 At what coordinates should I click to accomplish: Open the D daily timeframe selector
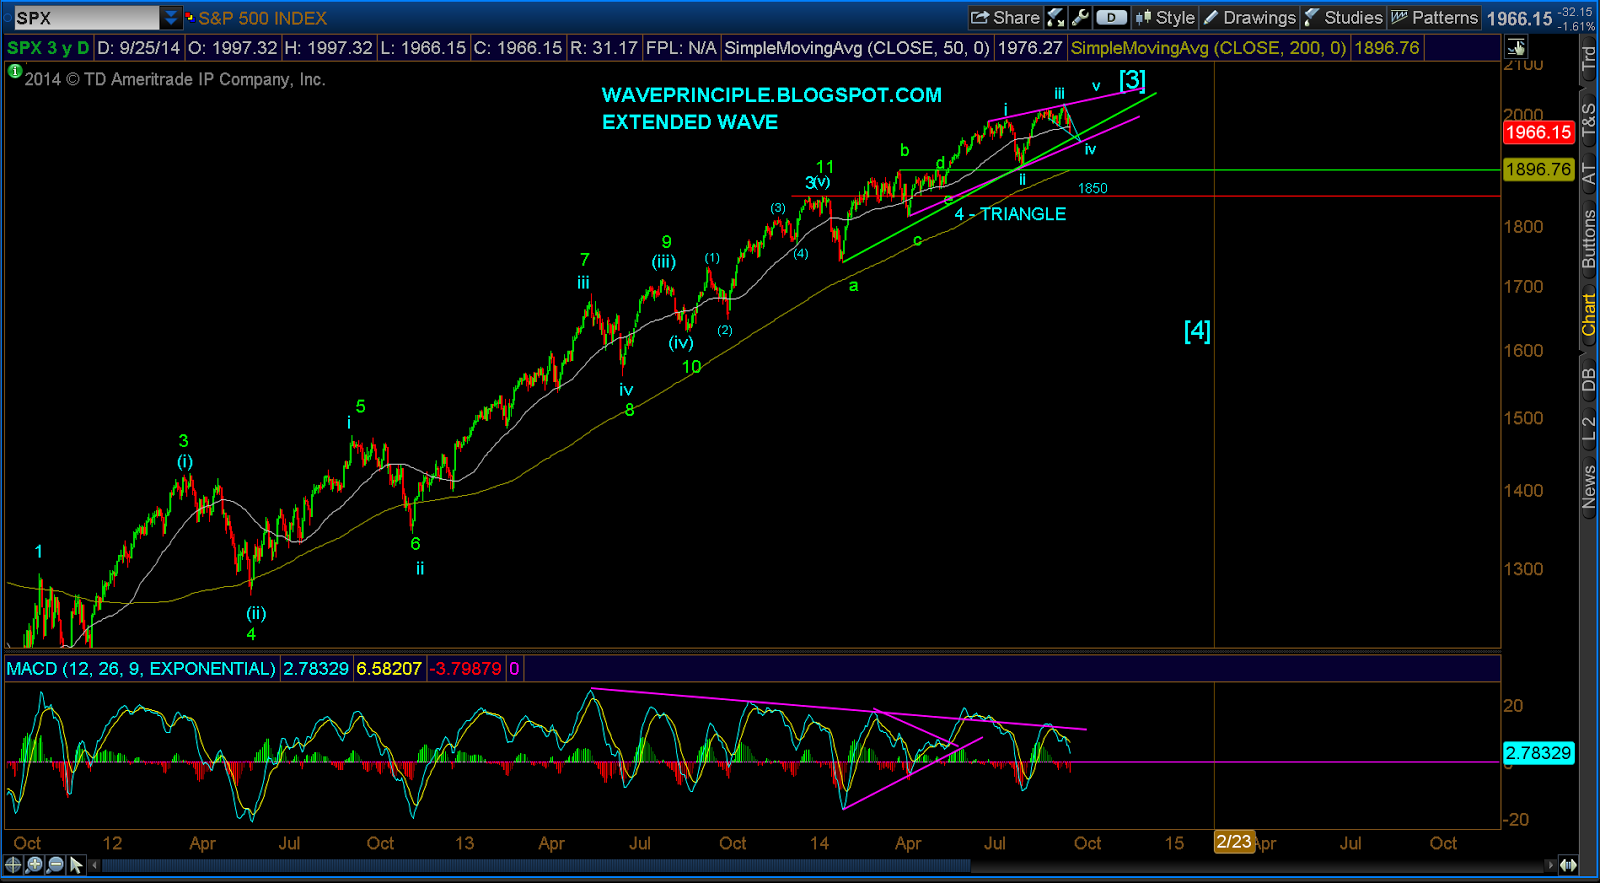[1111, 17]
